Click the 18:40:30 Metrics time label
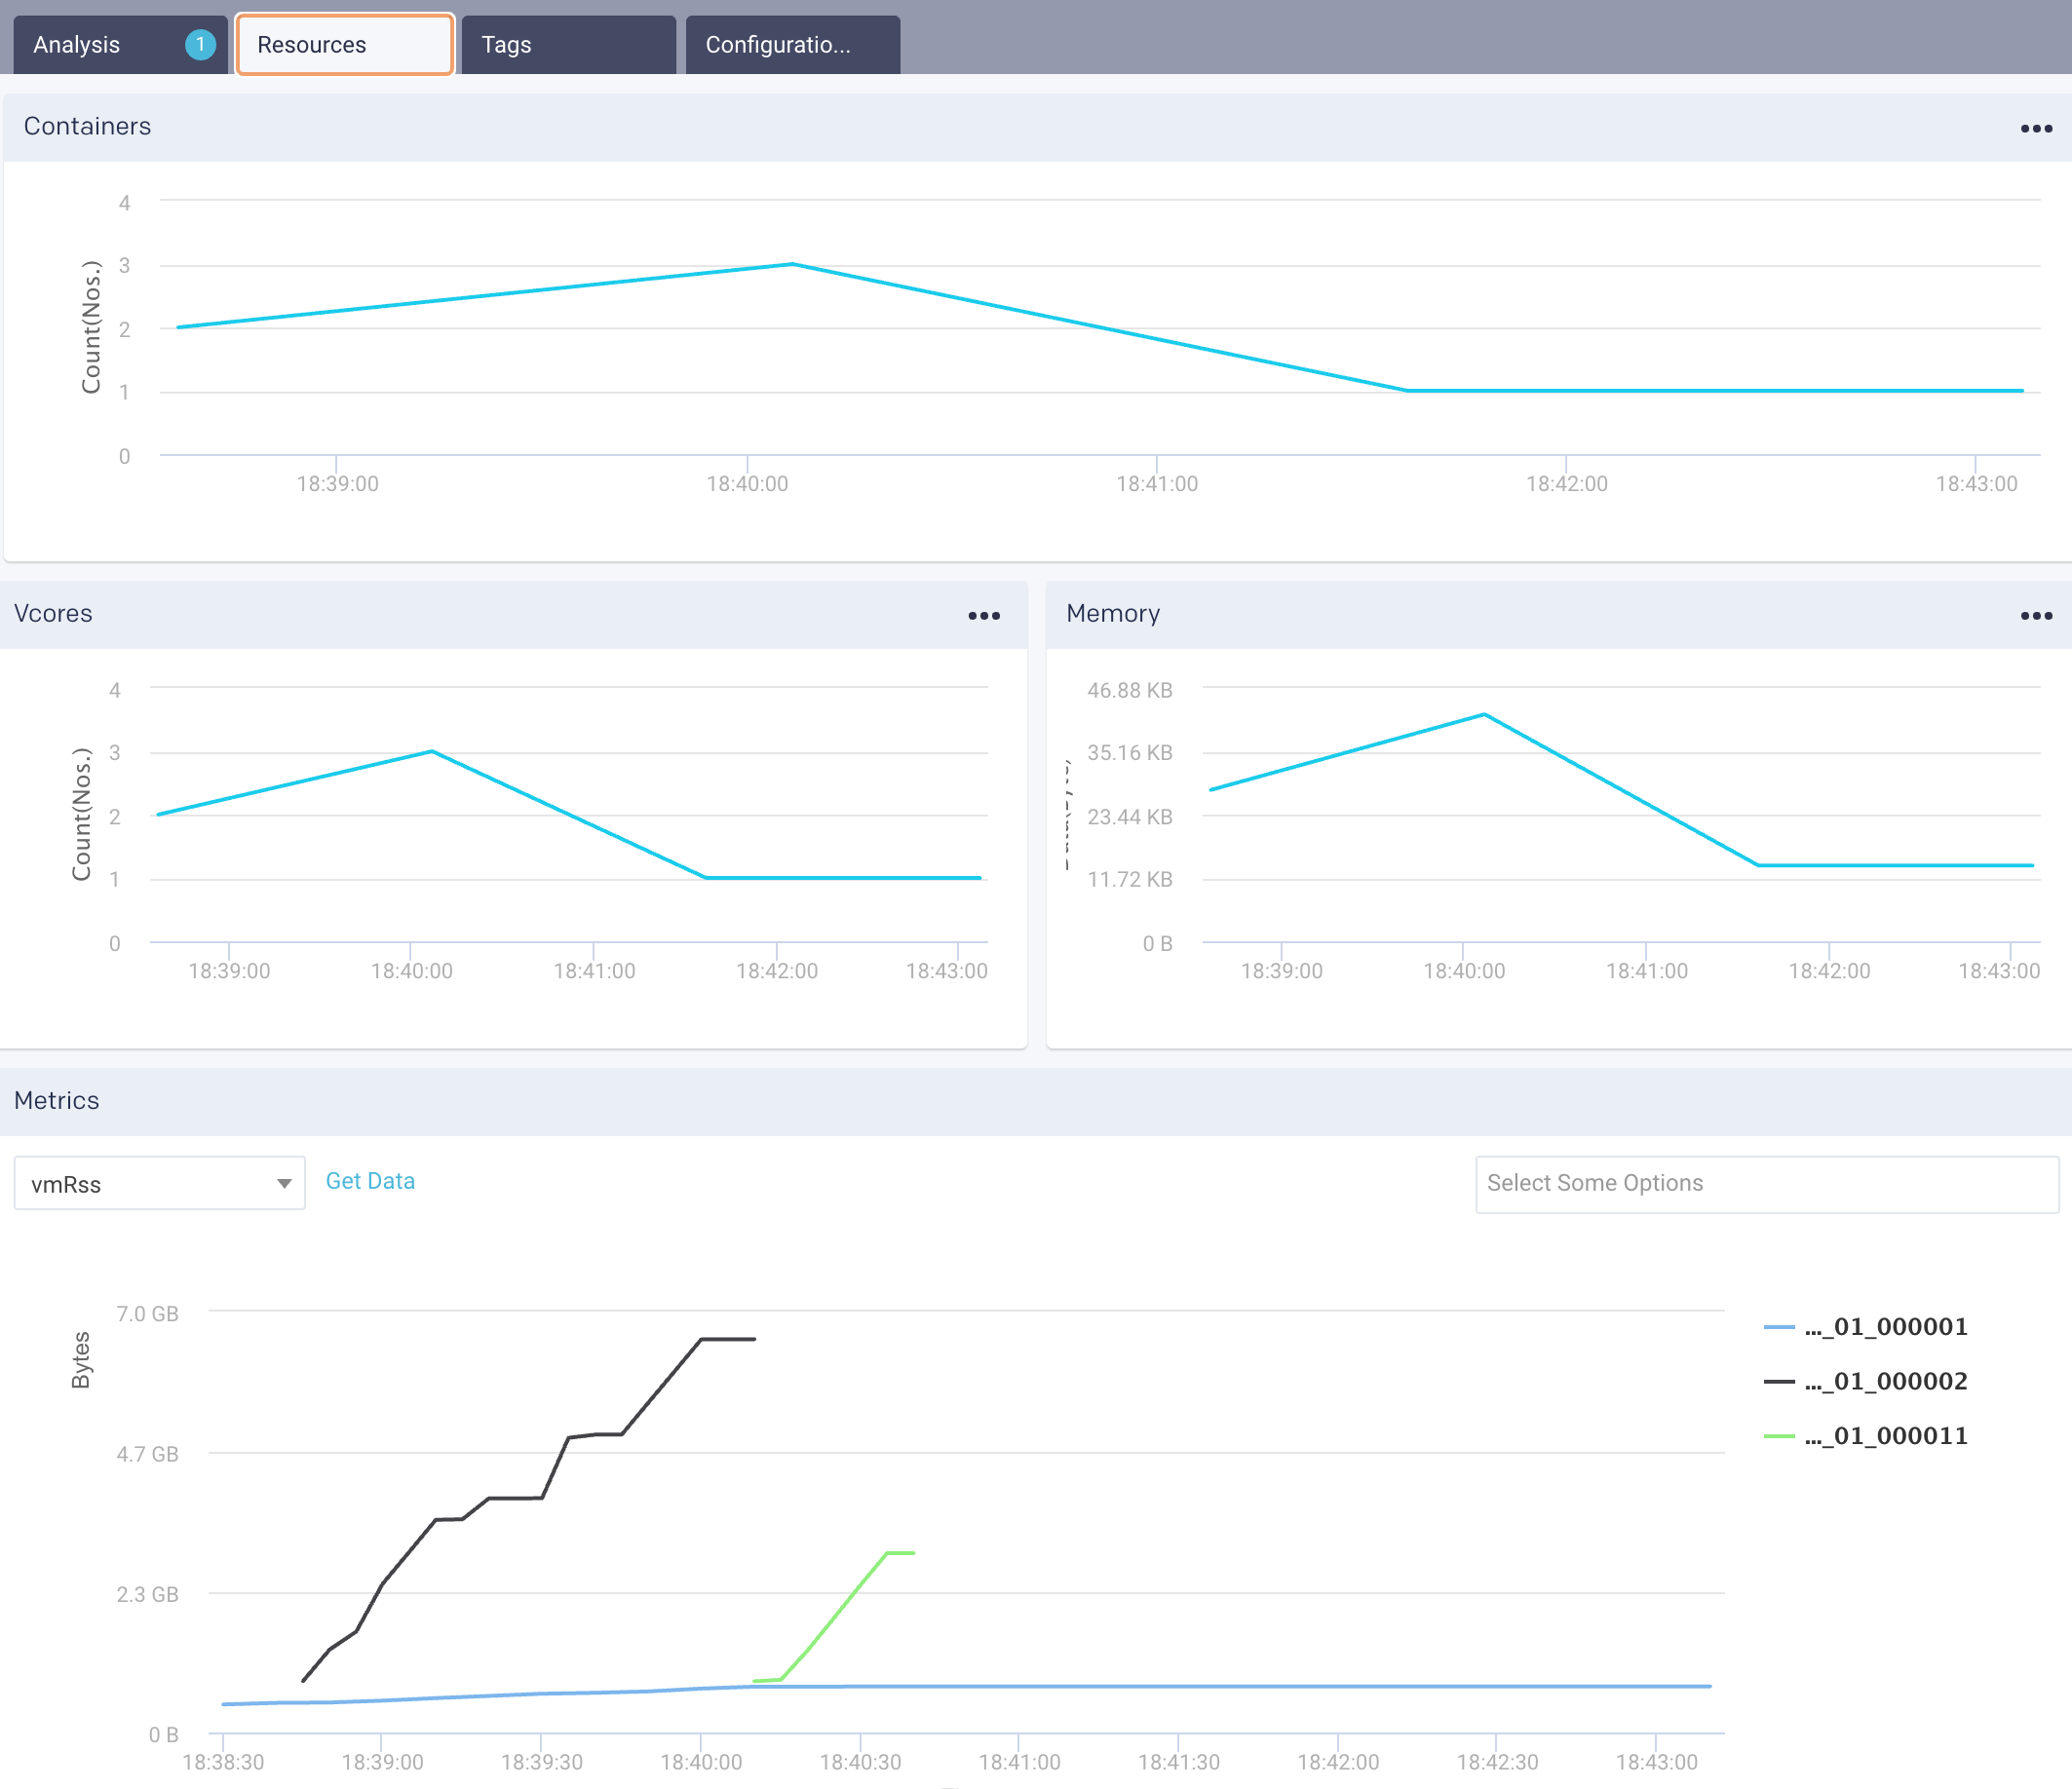2072x1789 pixels. coord(860,1762)
